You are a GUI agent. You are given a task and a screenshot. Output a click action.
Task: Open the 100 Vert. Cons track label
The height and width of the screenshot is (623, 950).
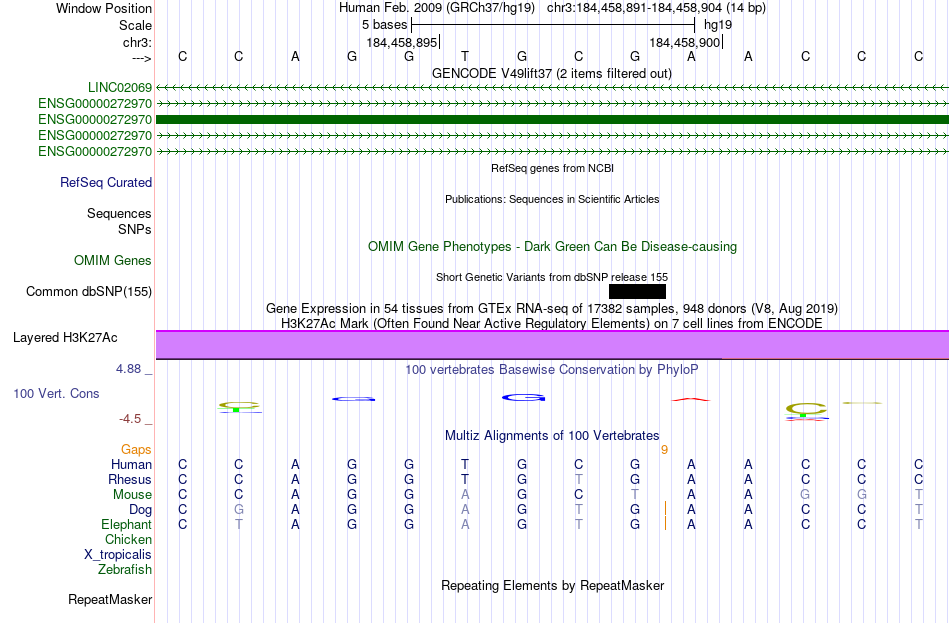point(56,394)
